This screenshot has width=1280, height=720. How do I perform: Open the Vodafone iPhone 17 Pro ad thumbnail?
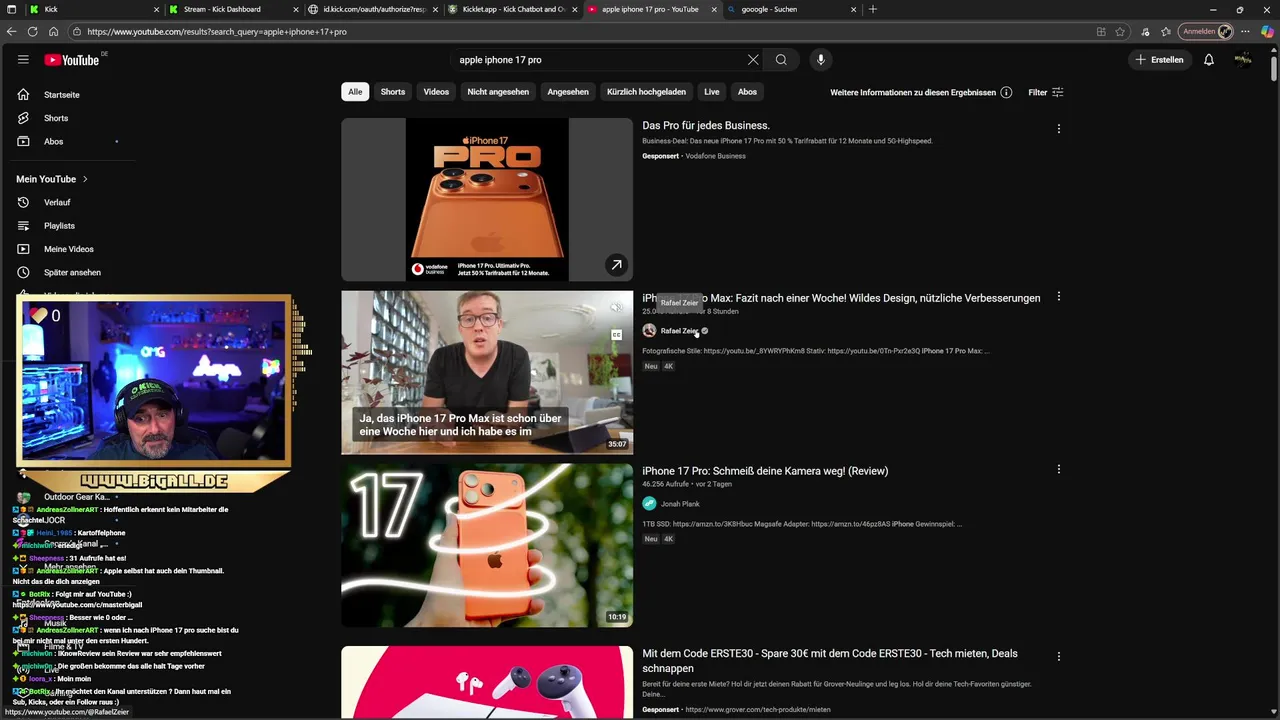tap(487, 200)
